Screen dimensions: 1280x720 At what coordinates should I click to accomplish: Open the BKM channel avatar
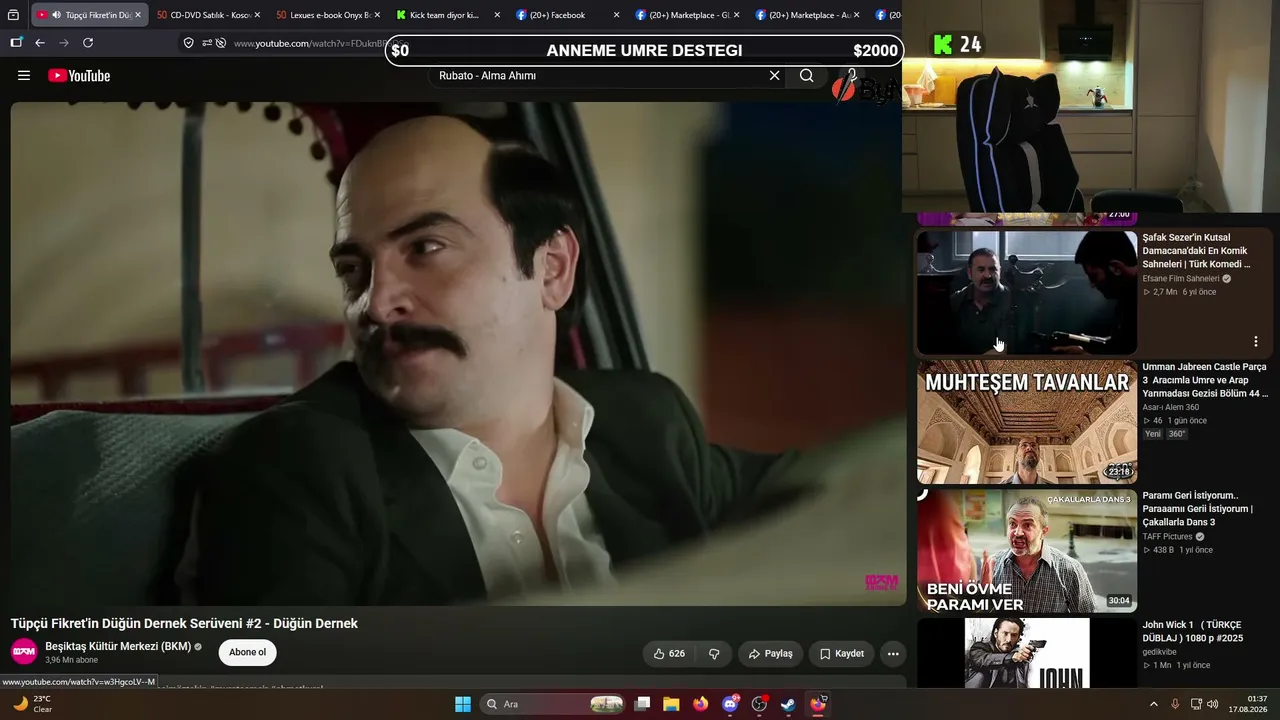click(24, 652)
